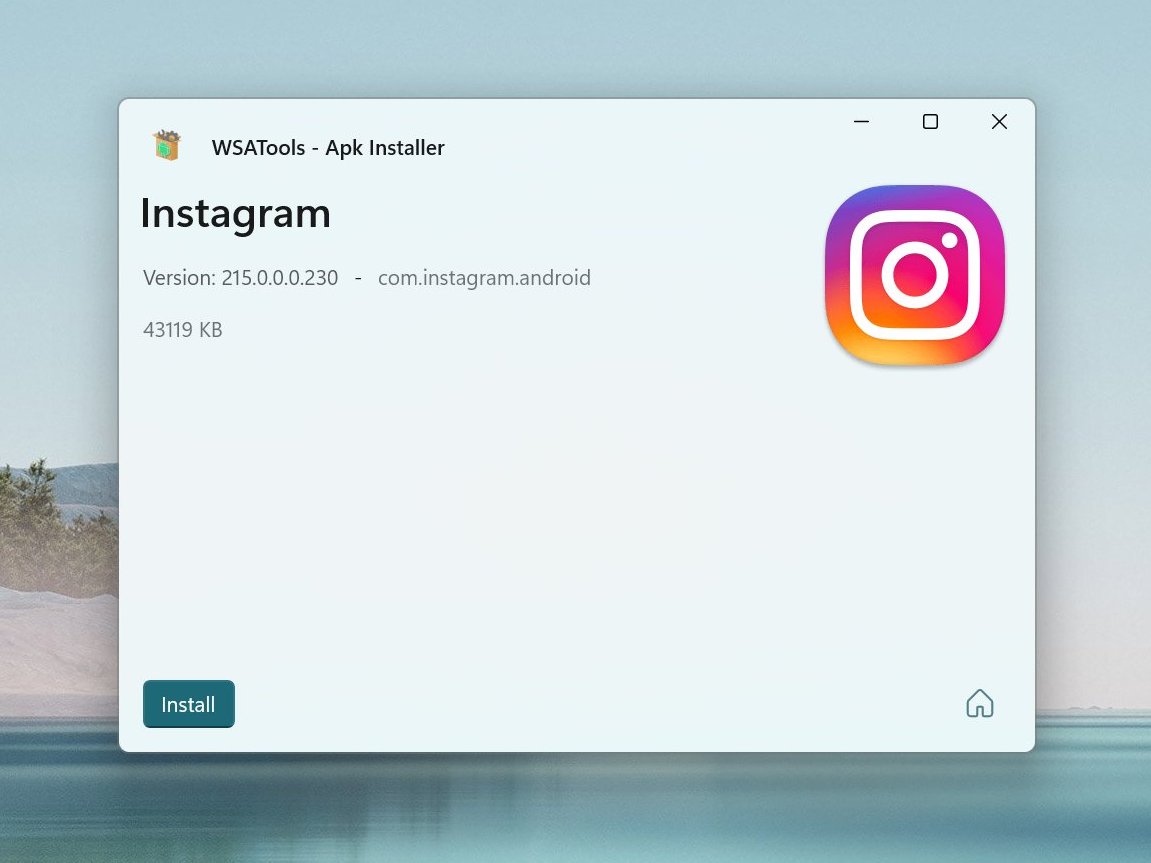Click the "WSATools - Apk Installer" window title
Image resolution: width=1151 pixels, height=863 pixels.
pos(328,148)
